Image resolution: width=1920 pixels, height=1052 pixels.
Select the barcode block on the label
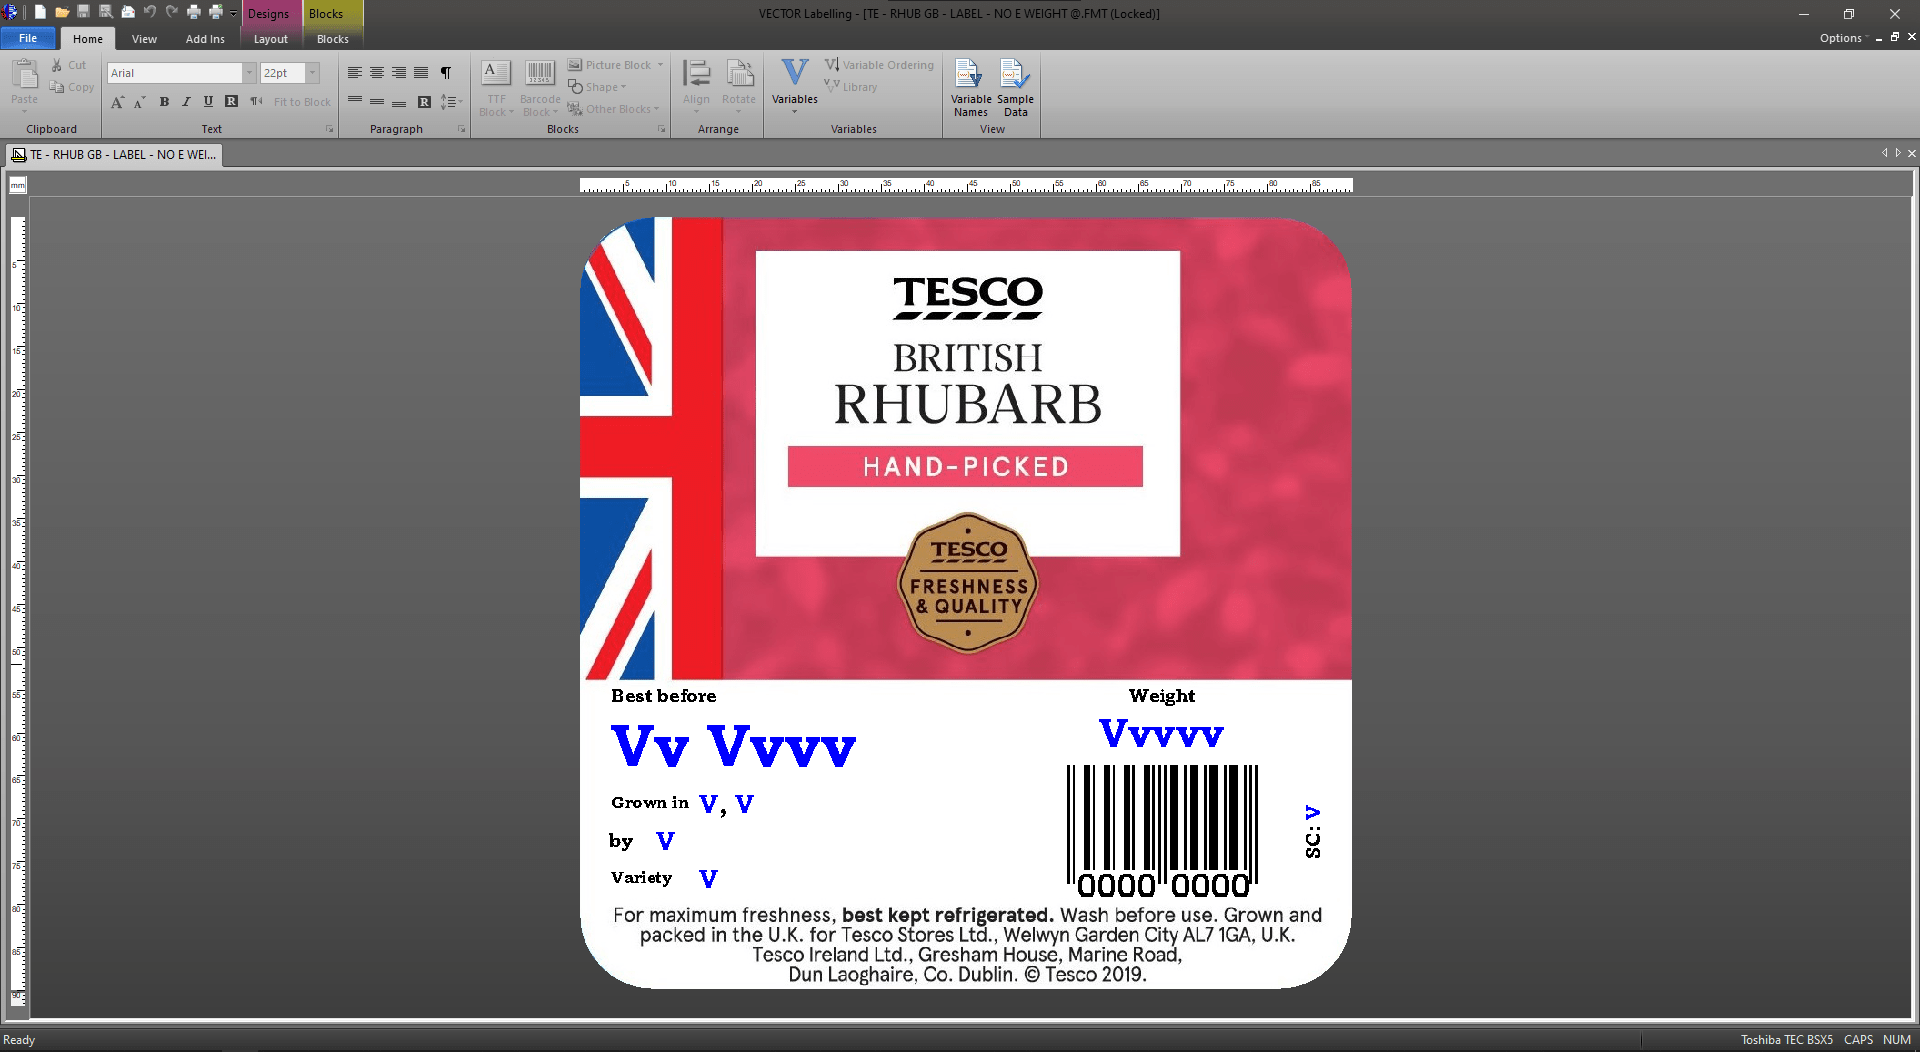pyautogui.click(x=1162, y=832)
